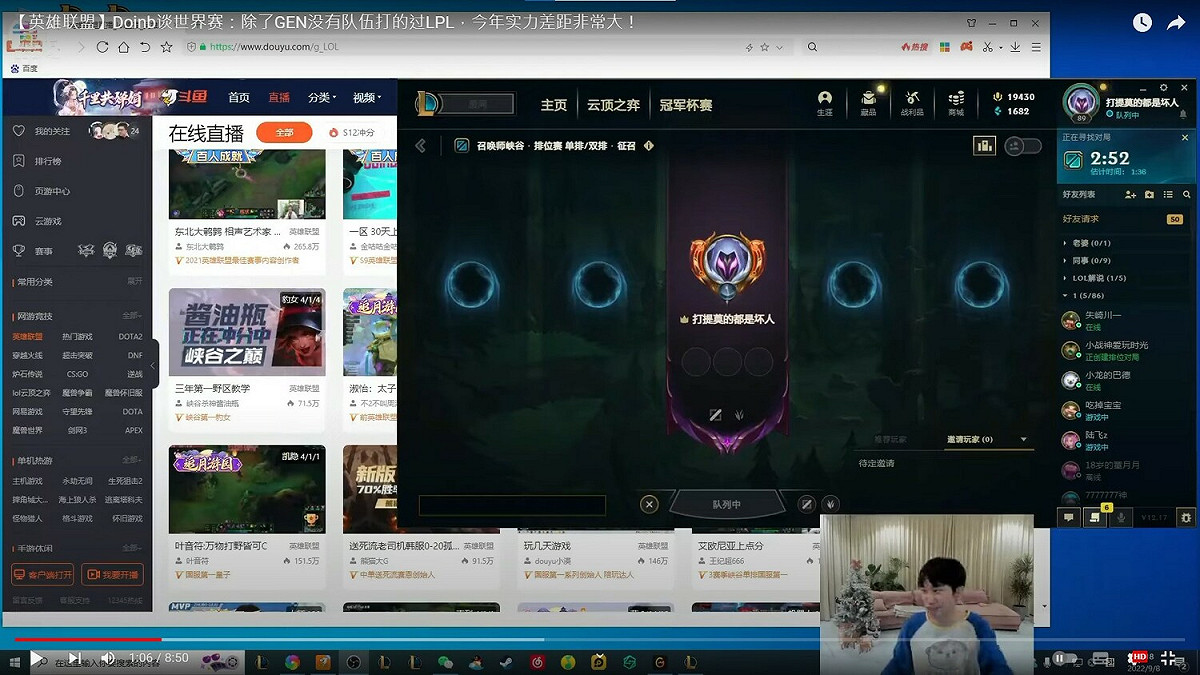Open the 东北大鹌鹑 stream thumbnail
Image resolution: width=1200 pixels, height=675 pixels.
pyautogui.click(x=247, y=184)
